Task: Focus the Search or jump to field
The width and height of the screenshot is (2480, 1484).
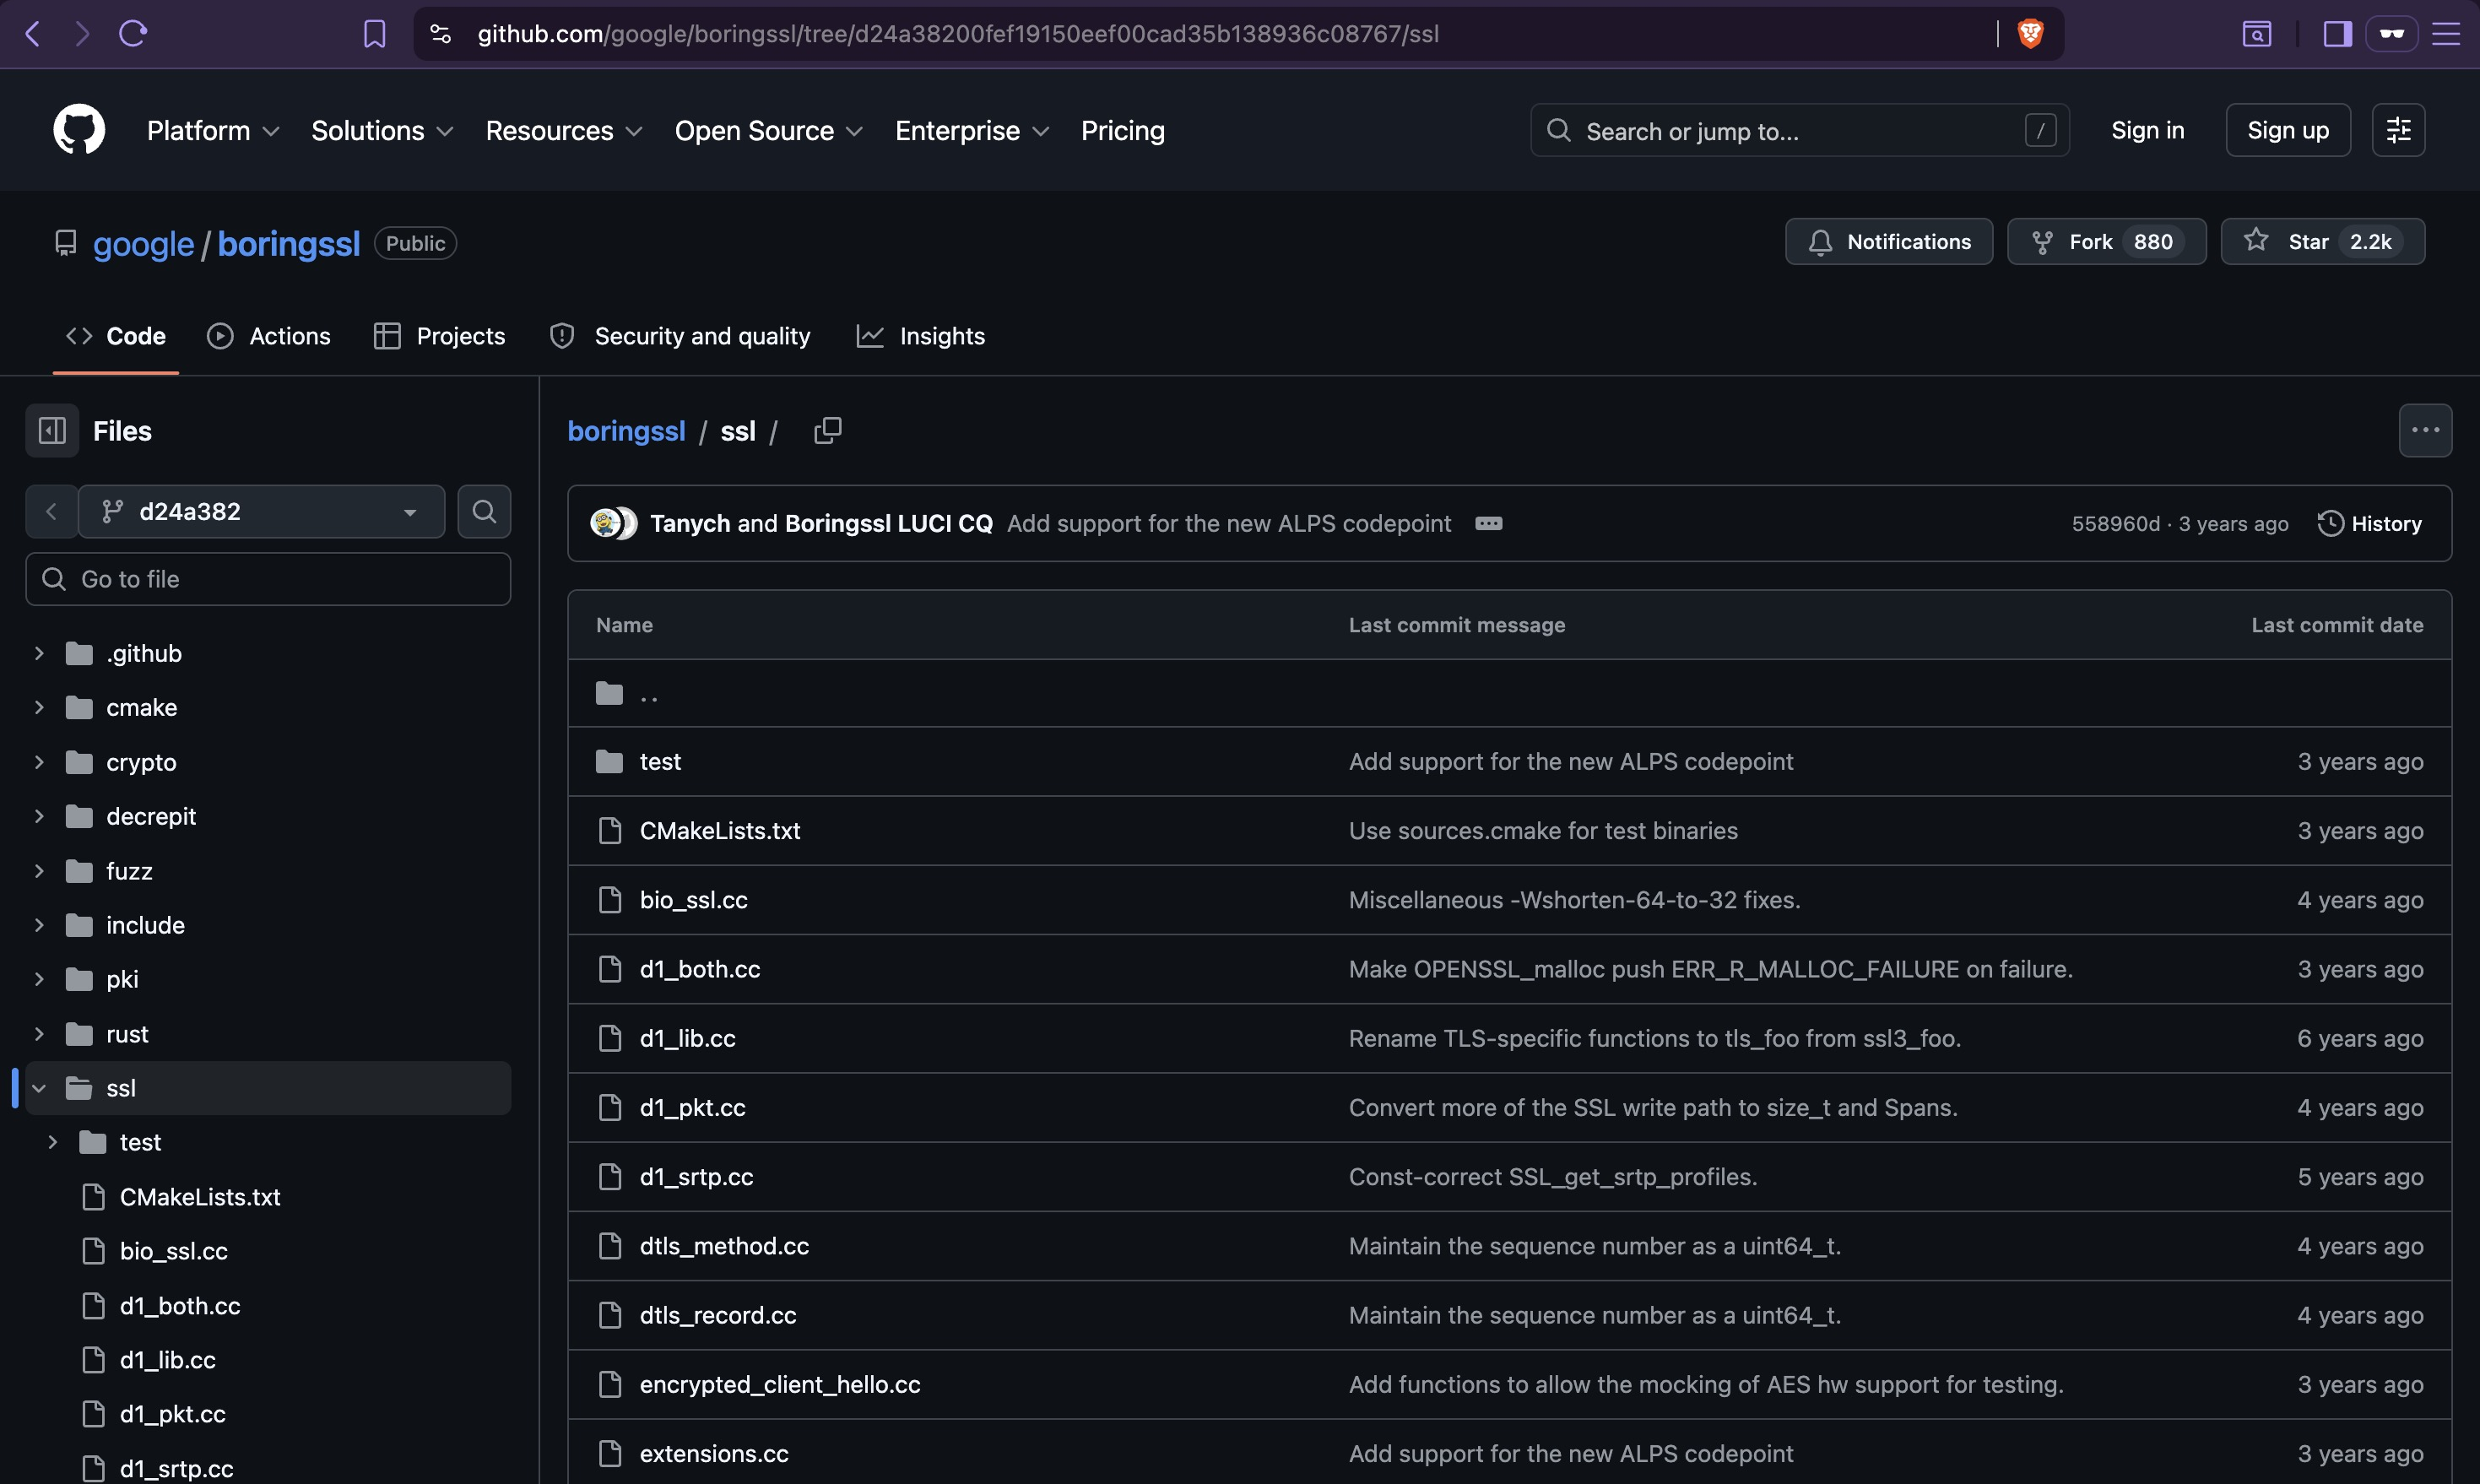Action: pyautogui.click(x=1800, y=131)
